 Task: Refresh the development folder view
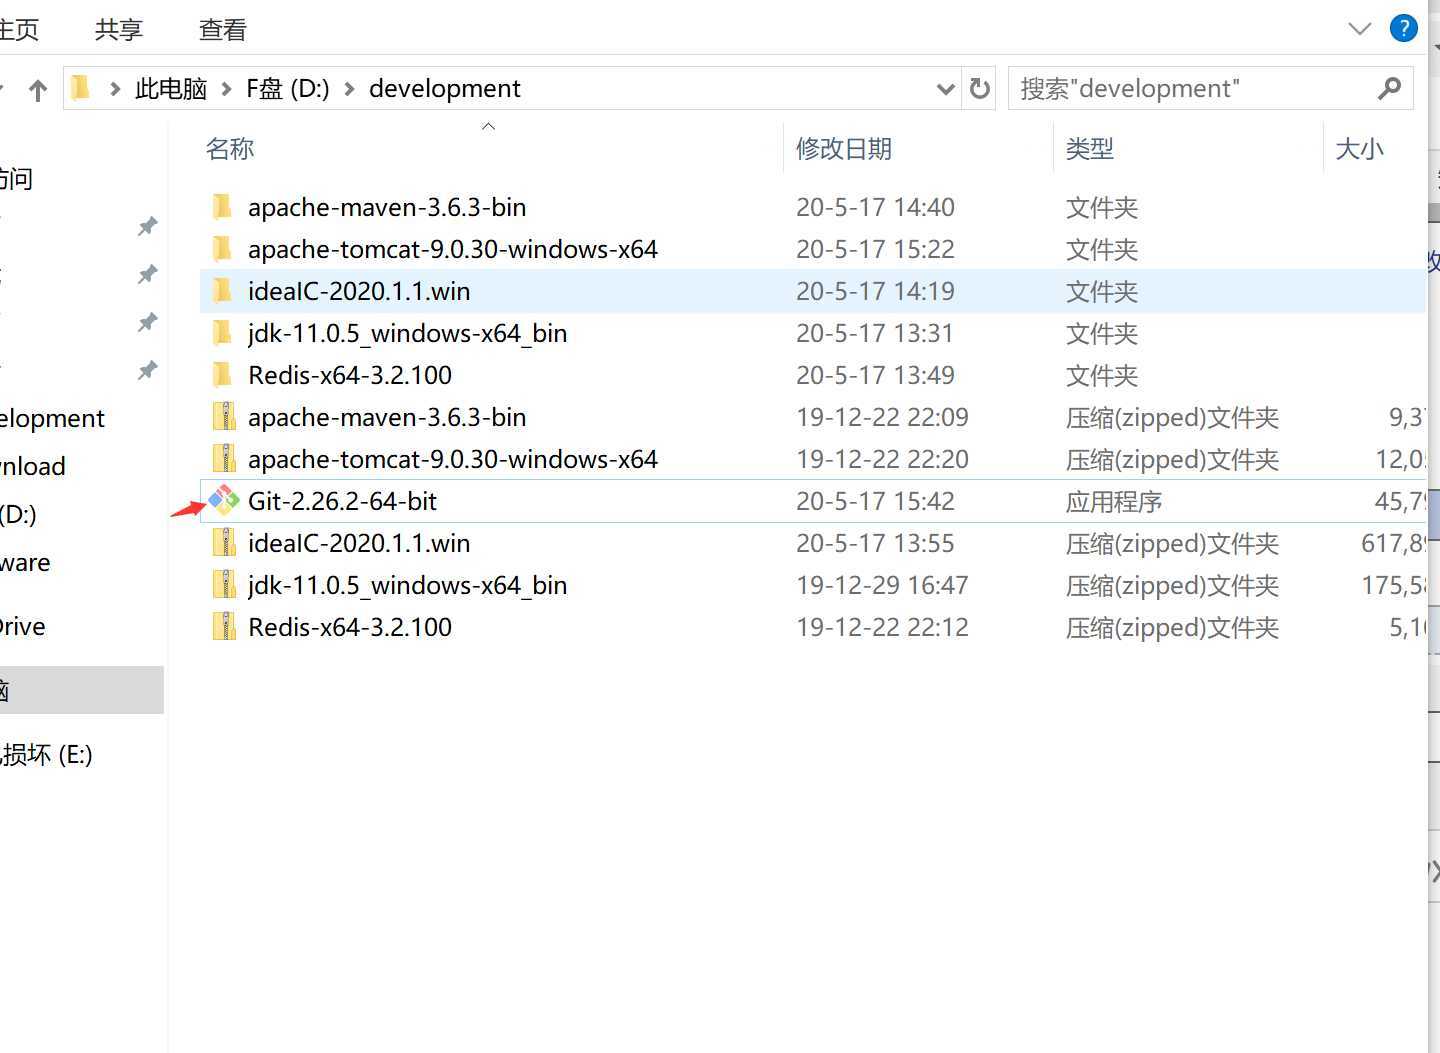980,89
